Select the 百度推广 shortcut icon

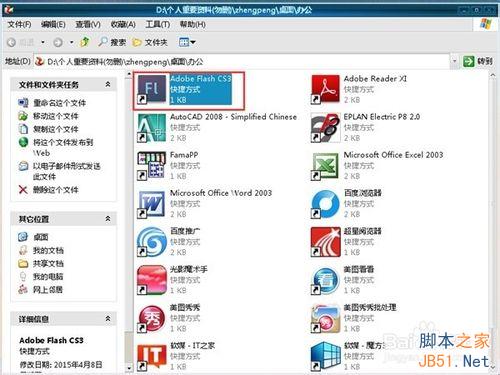click(x=152, y=242)
